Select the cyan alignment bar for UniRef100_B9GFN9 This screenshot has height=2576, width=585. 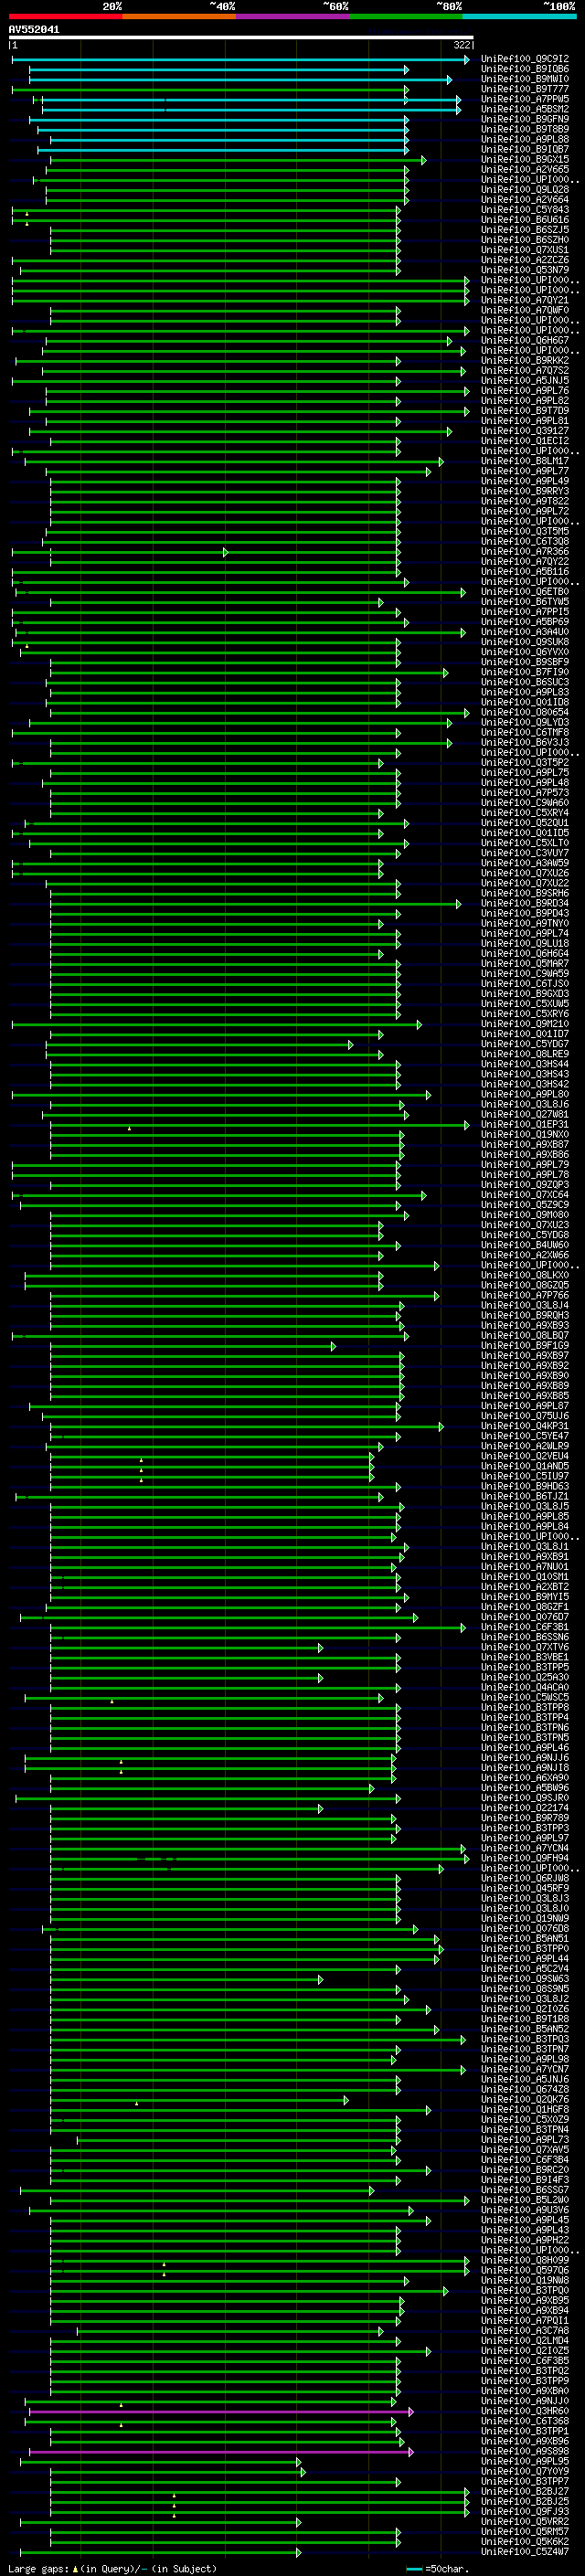pos(219,120)
